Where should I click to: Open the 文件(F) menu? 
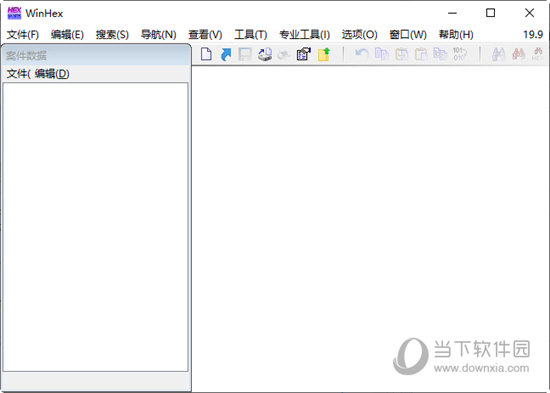pos(23,34)
